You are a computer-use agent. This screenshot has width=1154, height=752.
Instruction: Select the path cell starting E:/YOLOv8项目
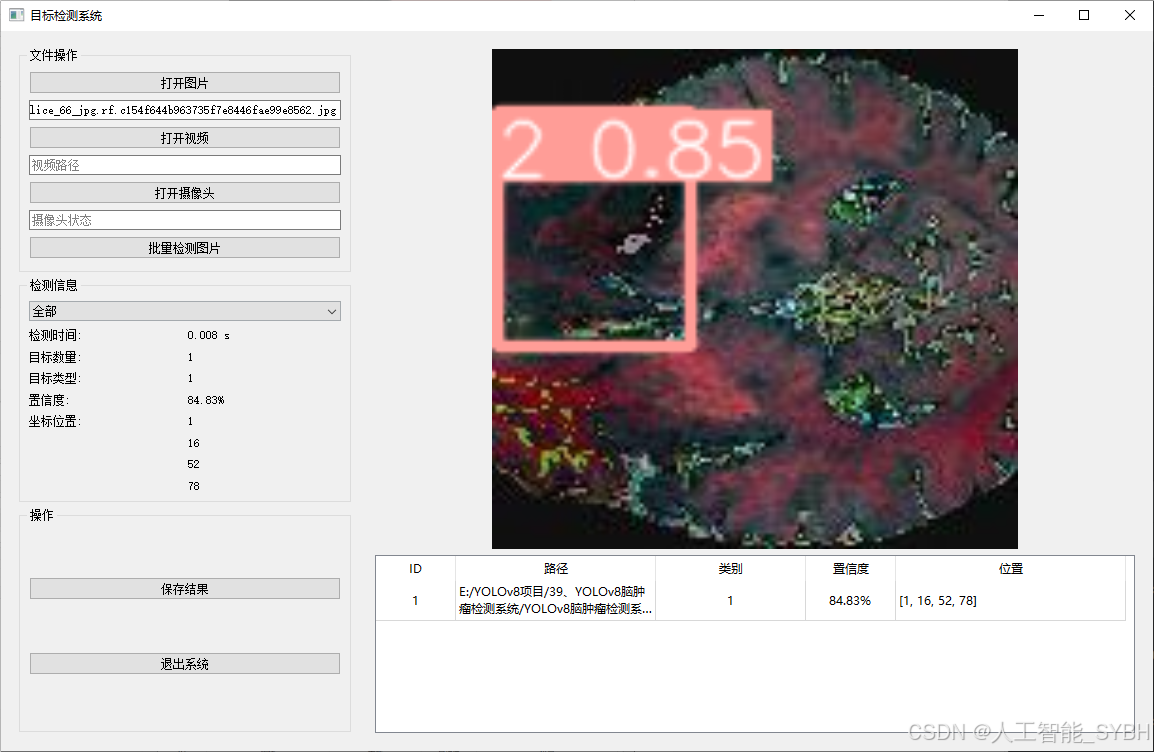[556, 600]
